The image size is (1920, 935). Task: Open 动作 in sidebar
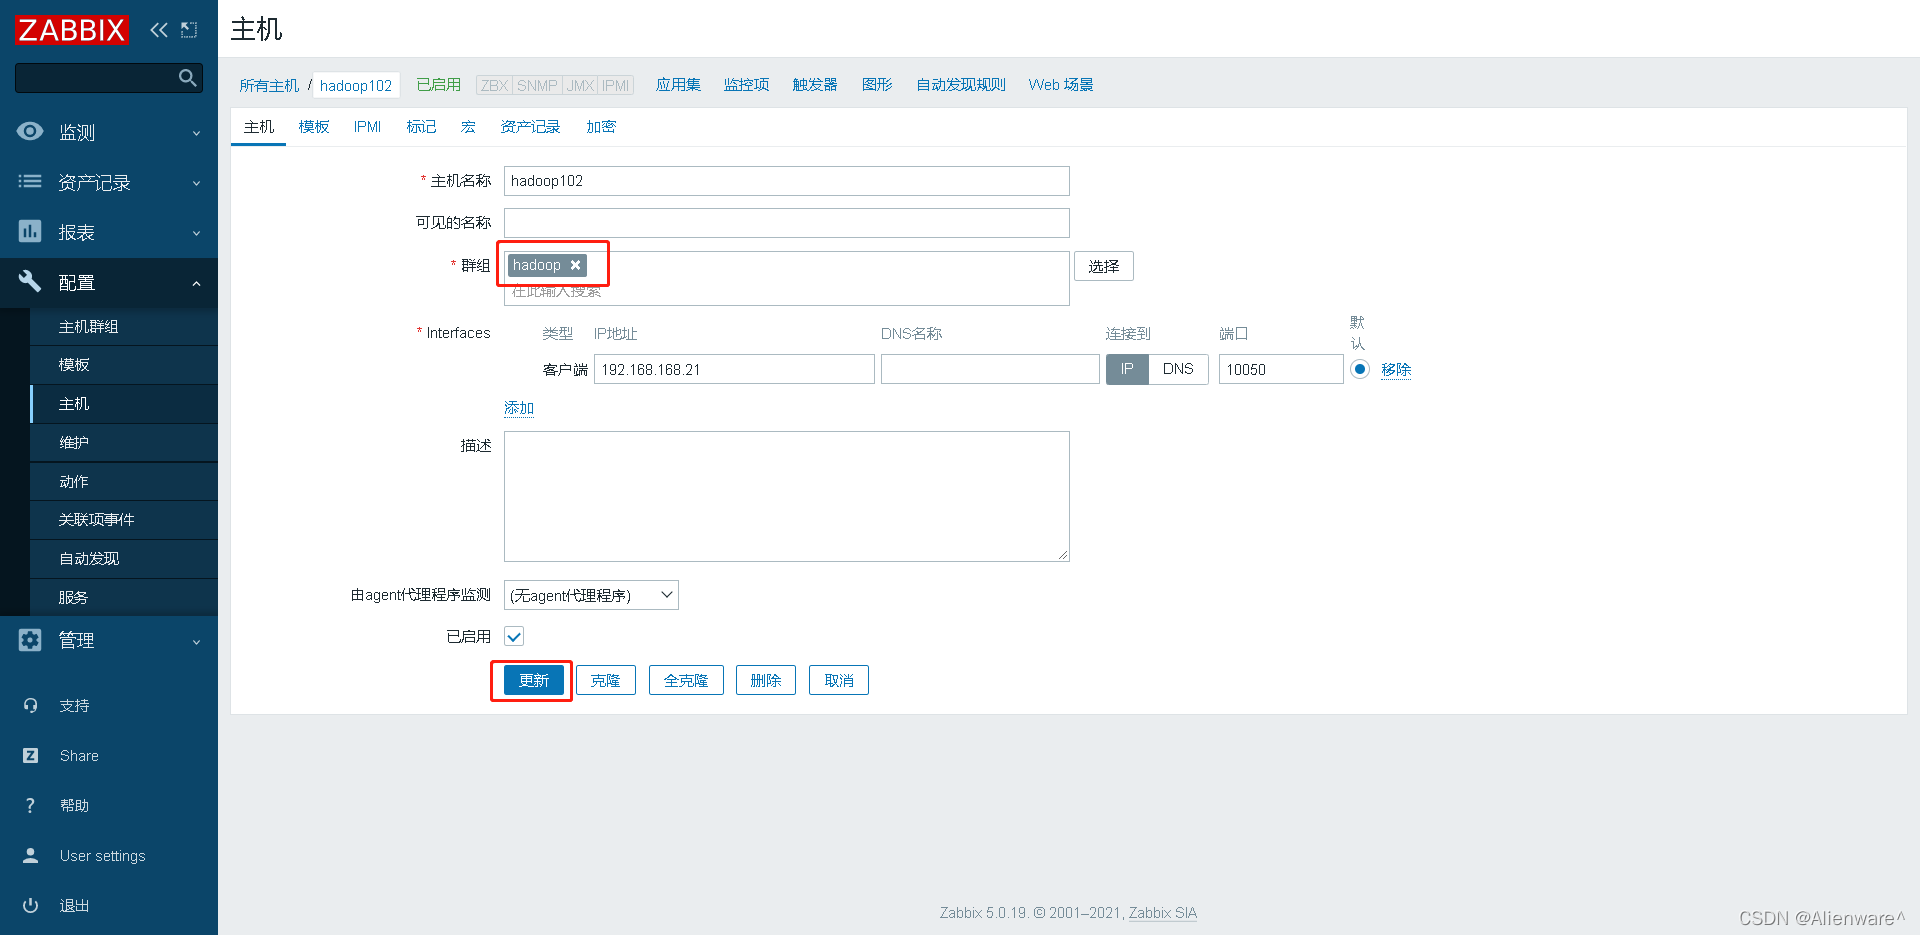tap(124, 482)
